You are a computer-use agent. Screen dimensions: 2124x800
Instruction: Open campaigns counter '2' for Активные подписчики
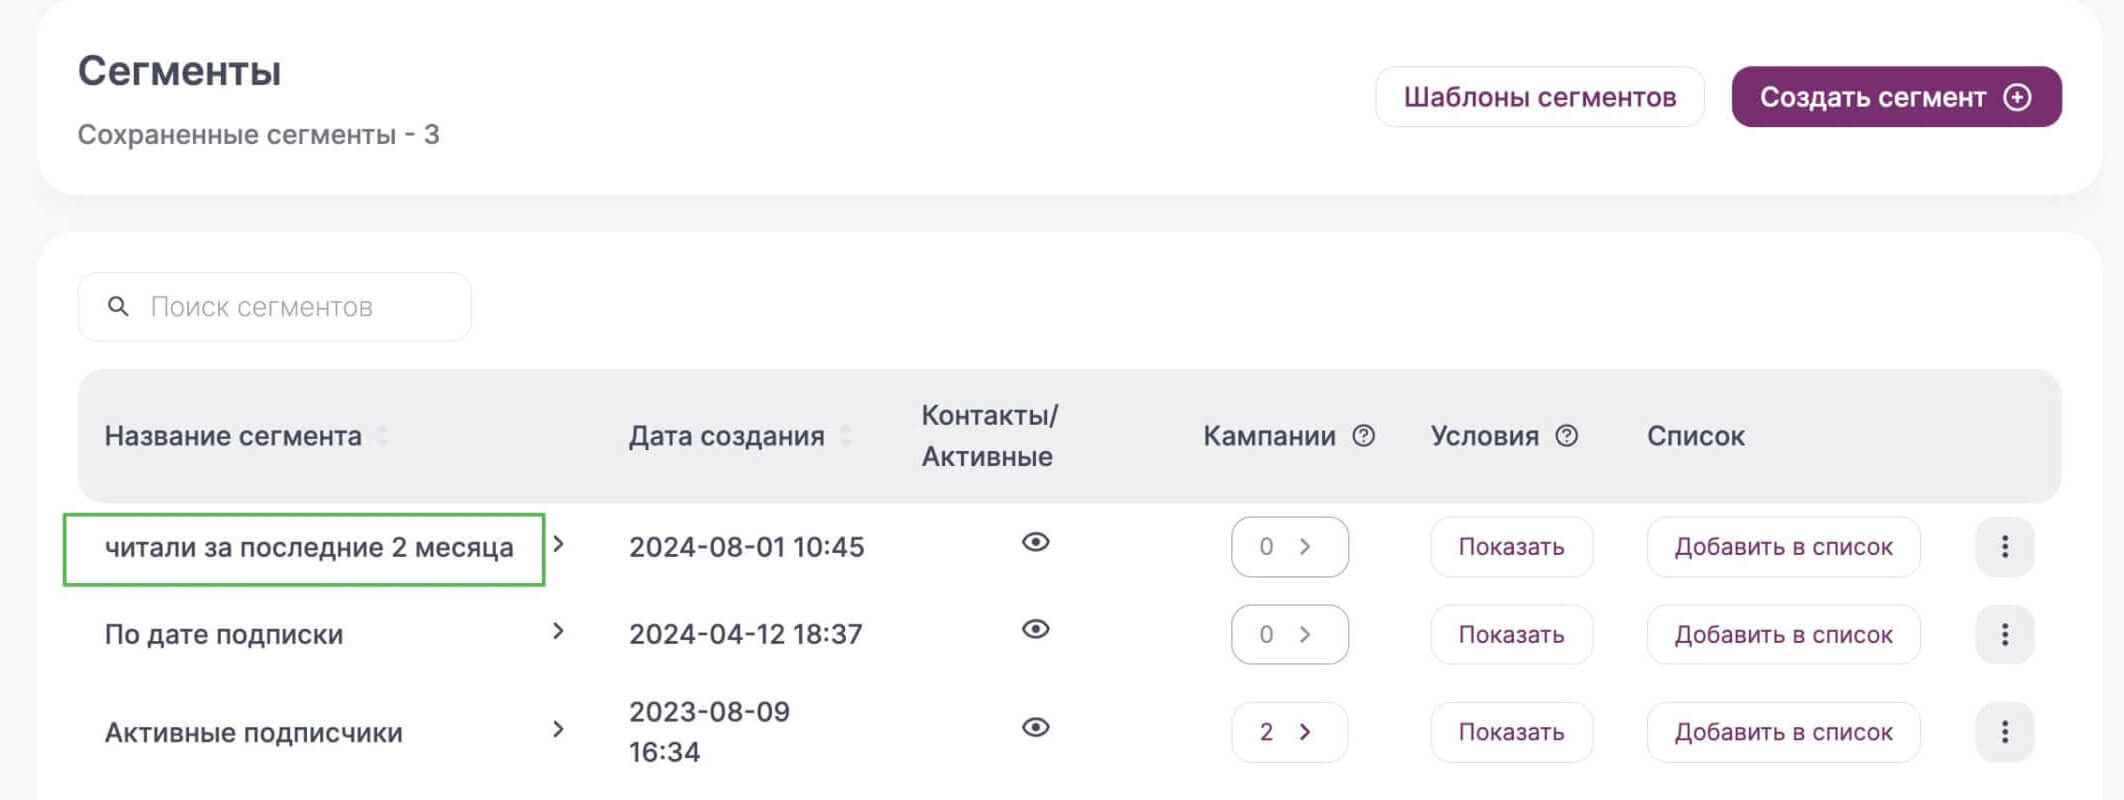[1288, 732]
